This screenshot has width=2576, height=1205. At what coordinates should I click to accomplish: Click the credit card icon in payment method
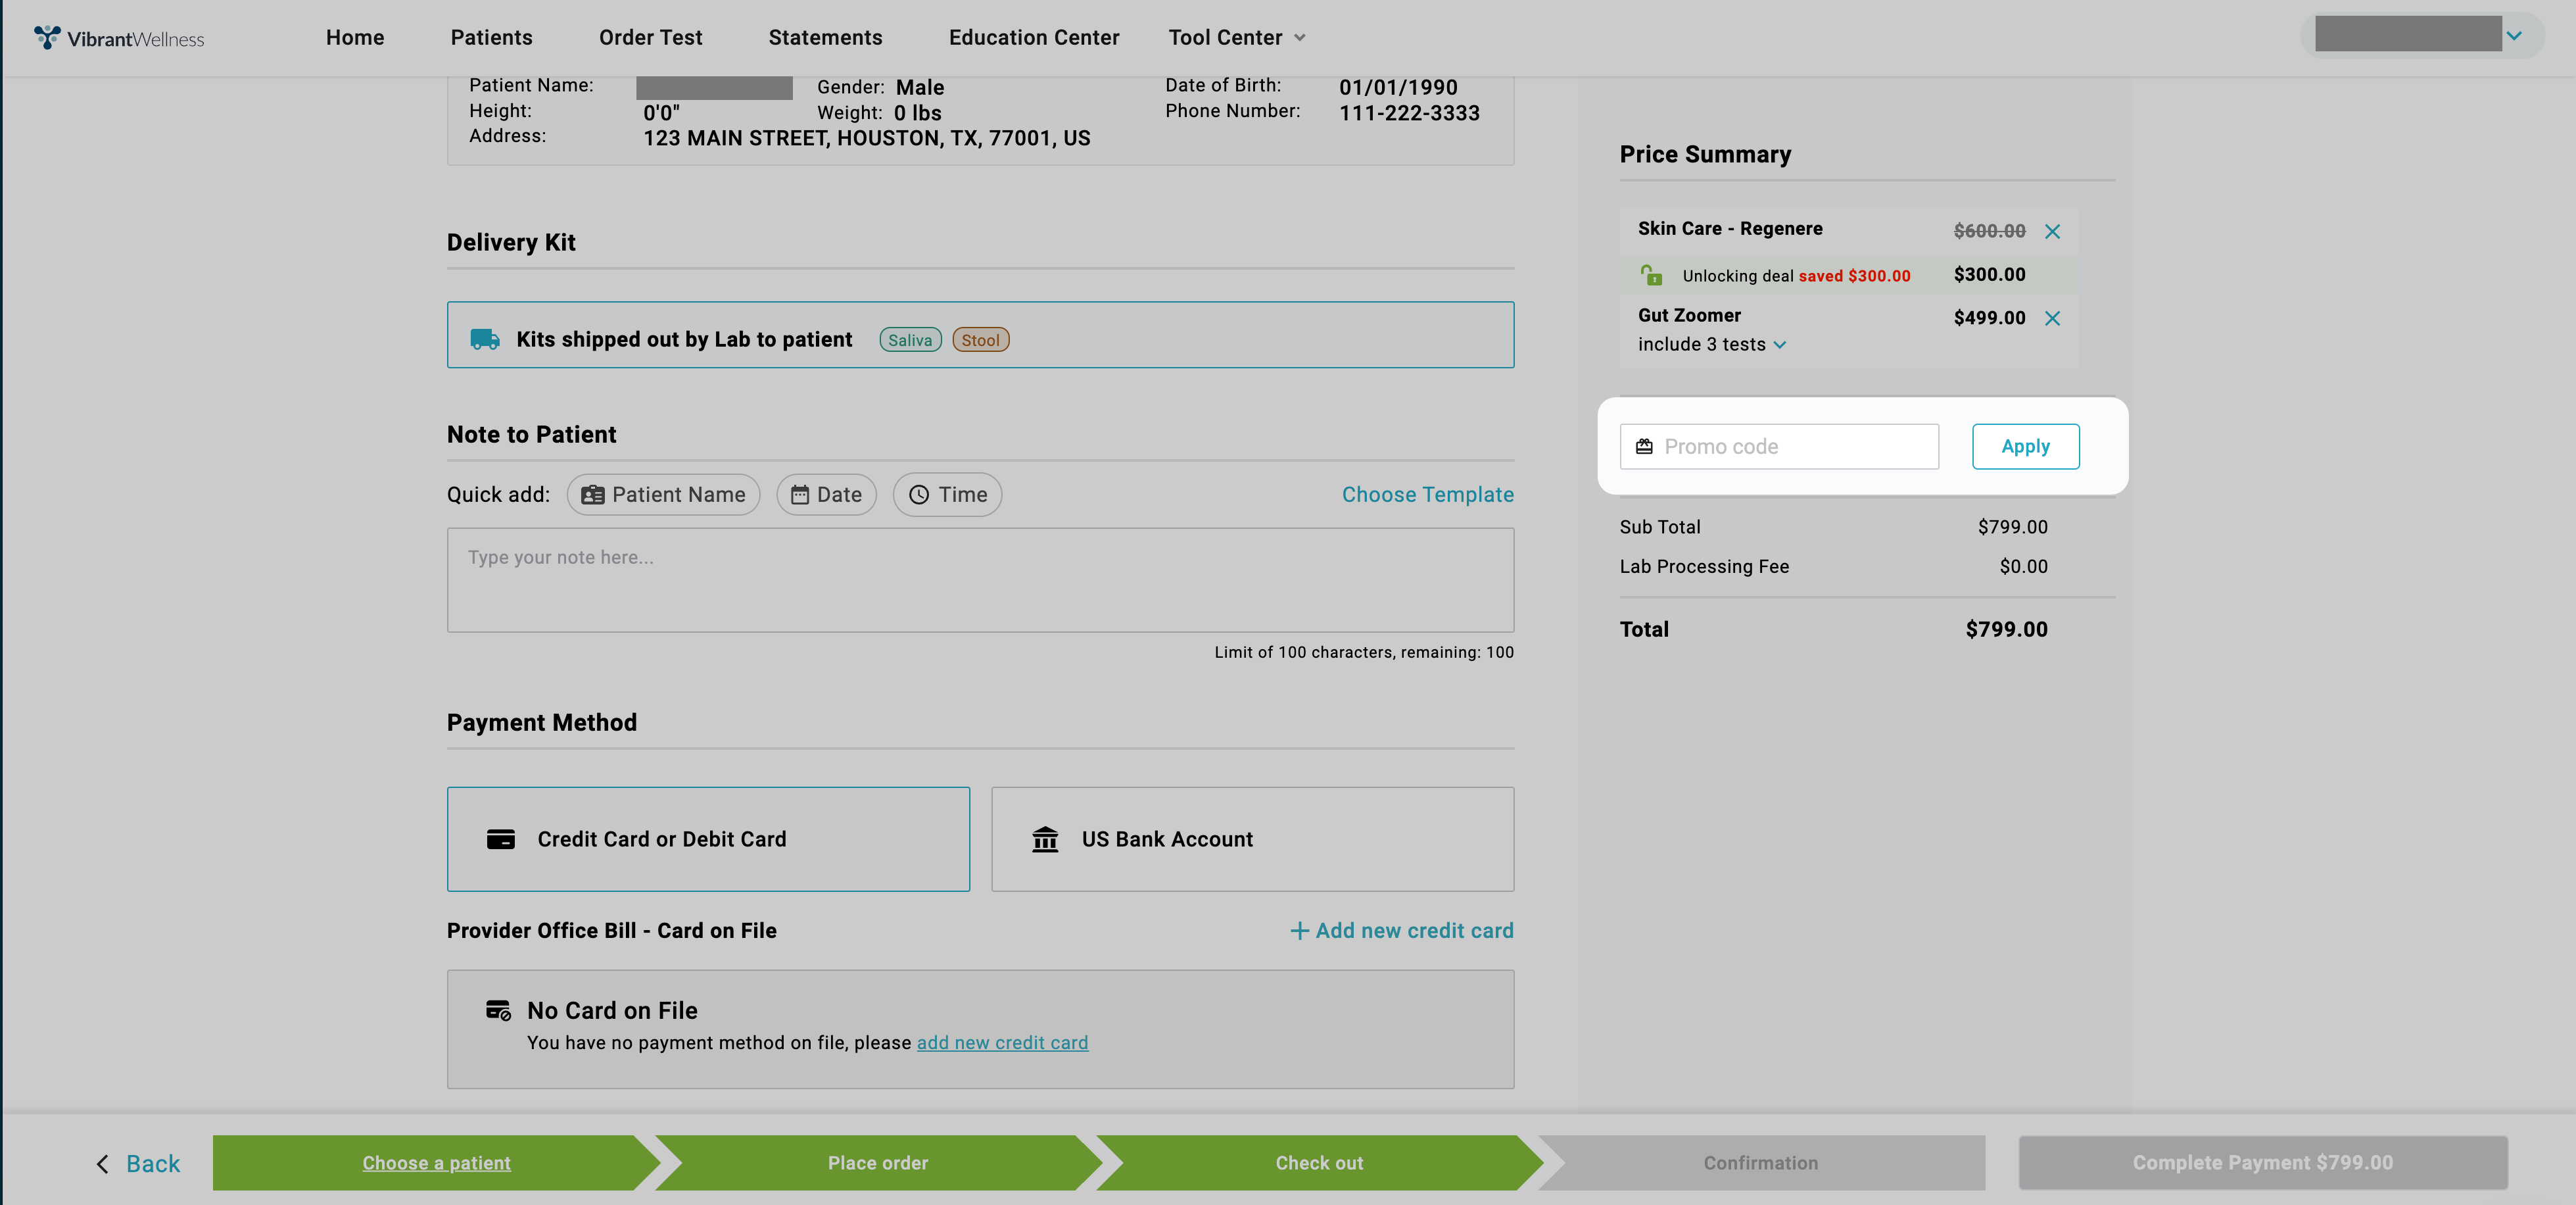click(x=501, y=839)
